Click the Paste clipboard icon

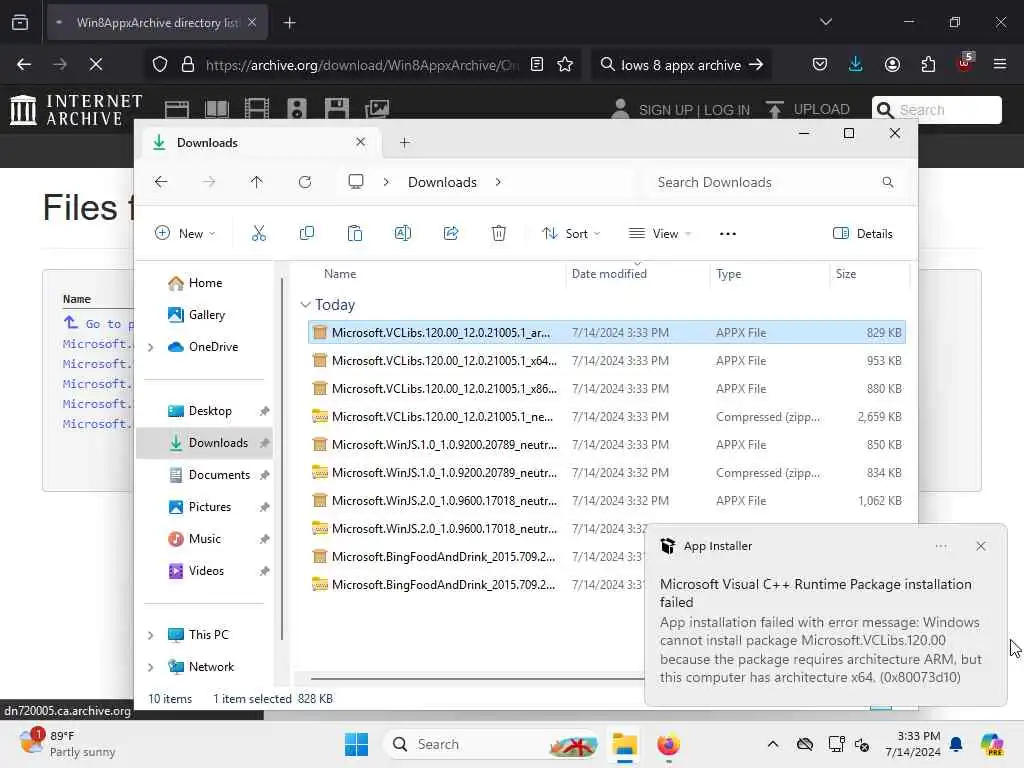(x=355, y=233)
